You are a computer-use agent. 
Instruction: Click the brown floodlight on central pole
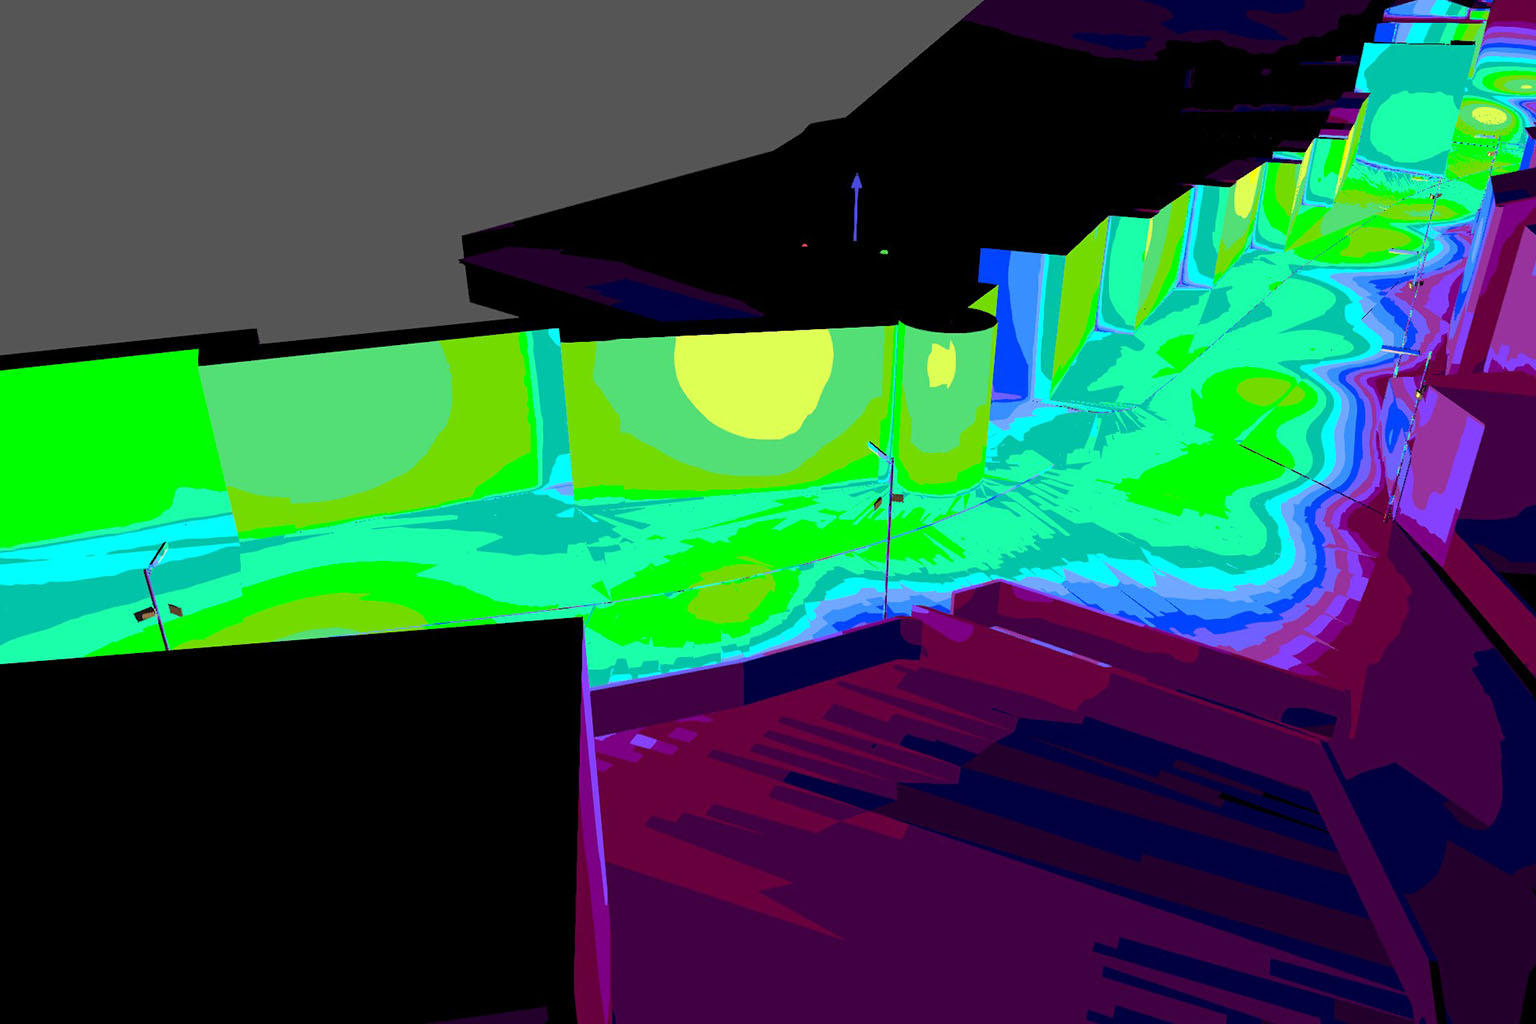(896, 498)
